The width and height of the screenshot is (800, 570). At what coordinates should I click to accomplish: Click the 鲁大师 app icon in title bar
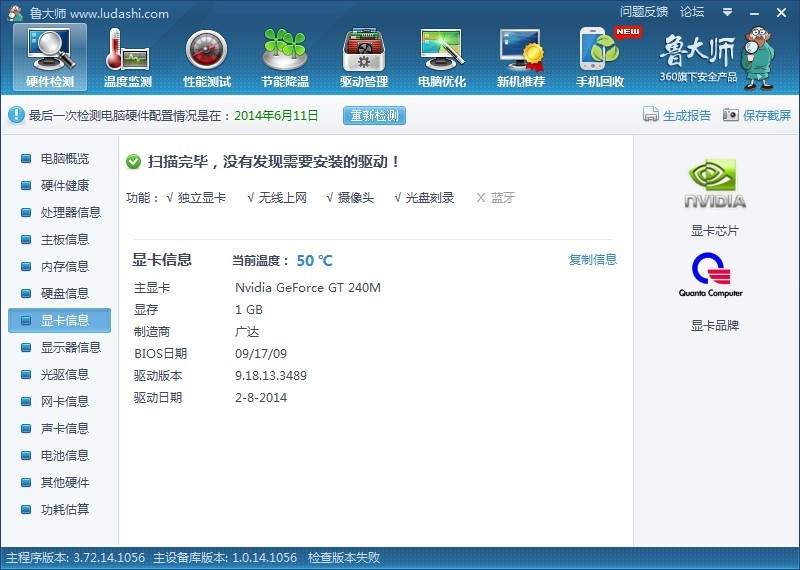click(x=15, y=13)
